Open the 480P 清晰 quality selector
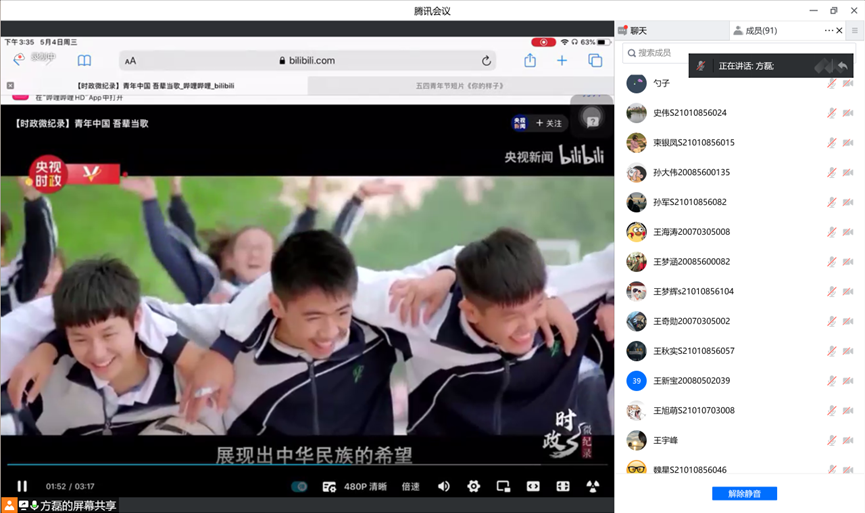Image resolution: width=865 pixels, height=513 pixels. click(x=365, y=486)
